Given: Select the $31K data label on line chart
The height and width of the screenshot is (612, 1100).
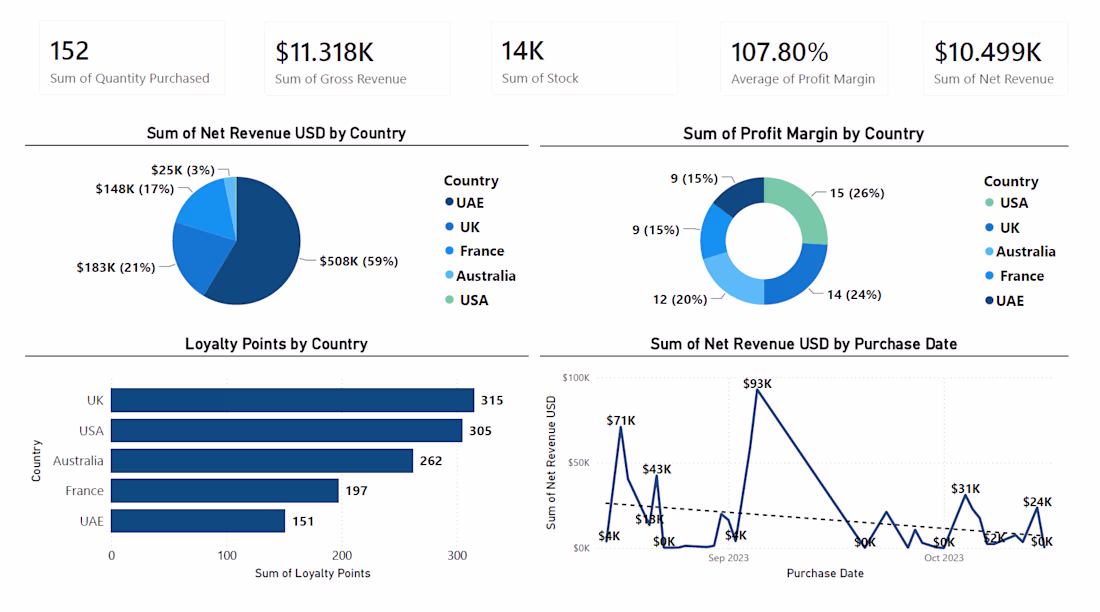Looking at the screenshot, I should 966,488.
